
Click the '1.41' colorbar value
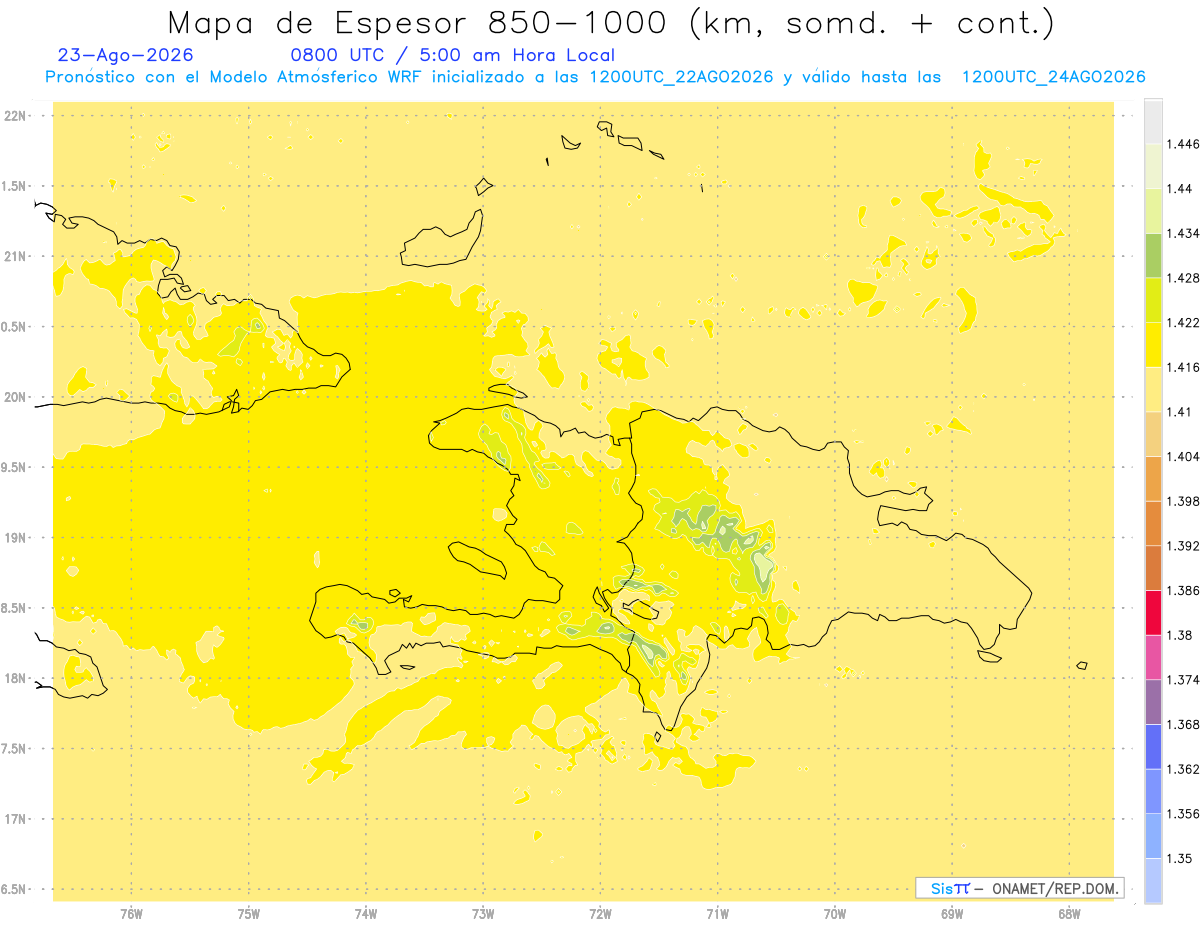pos(1181,412)
